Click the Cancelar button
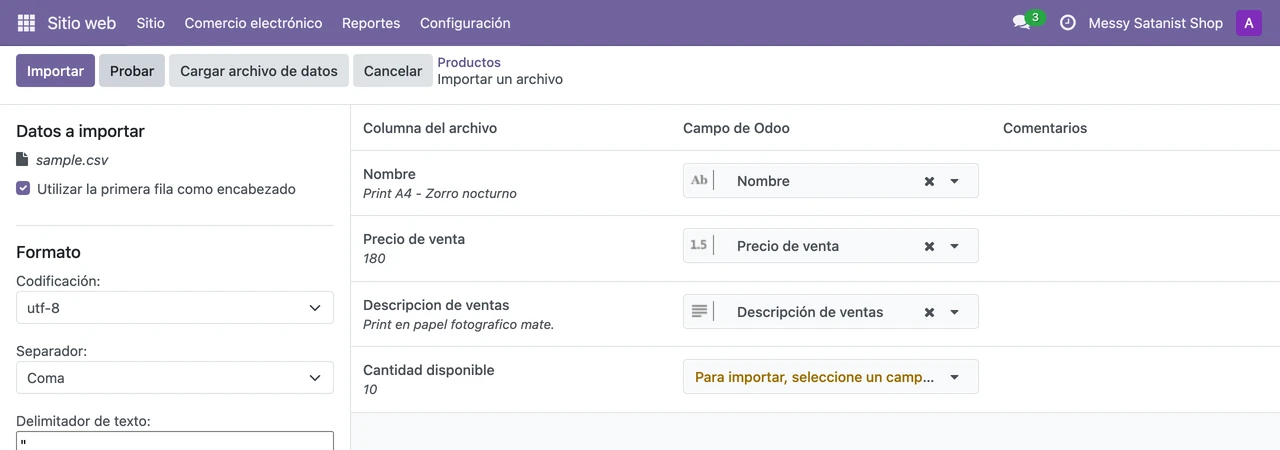Viewport: 1280px width, 450px height. coord(393,71)
